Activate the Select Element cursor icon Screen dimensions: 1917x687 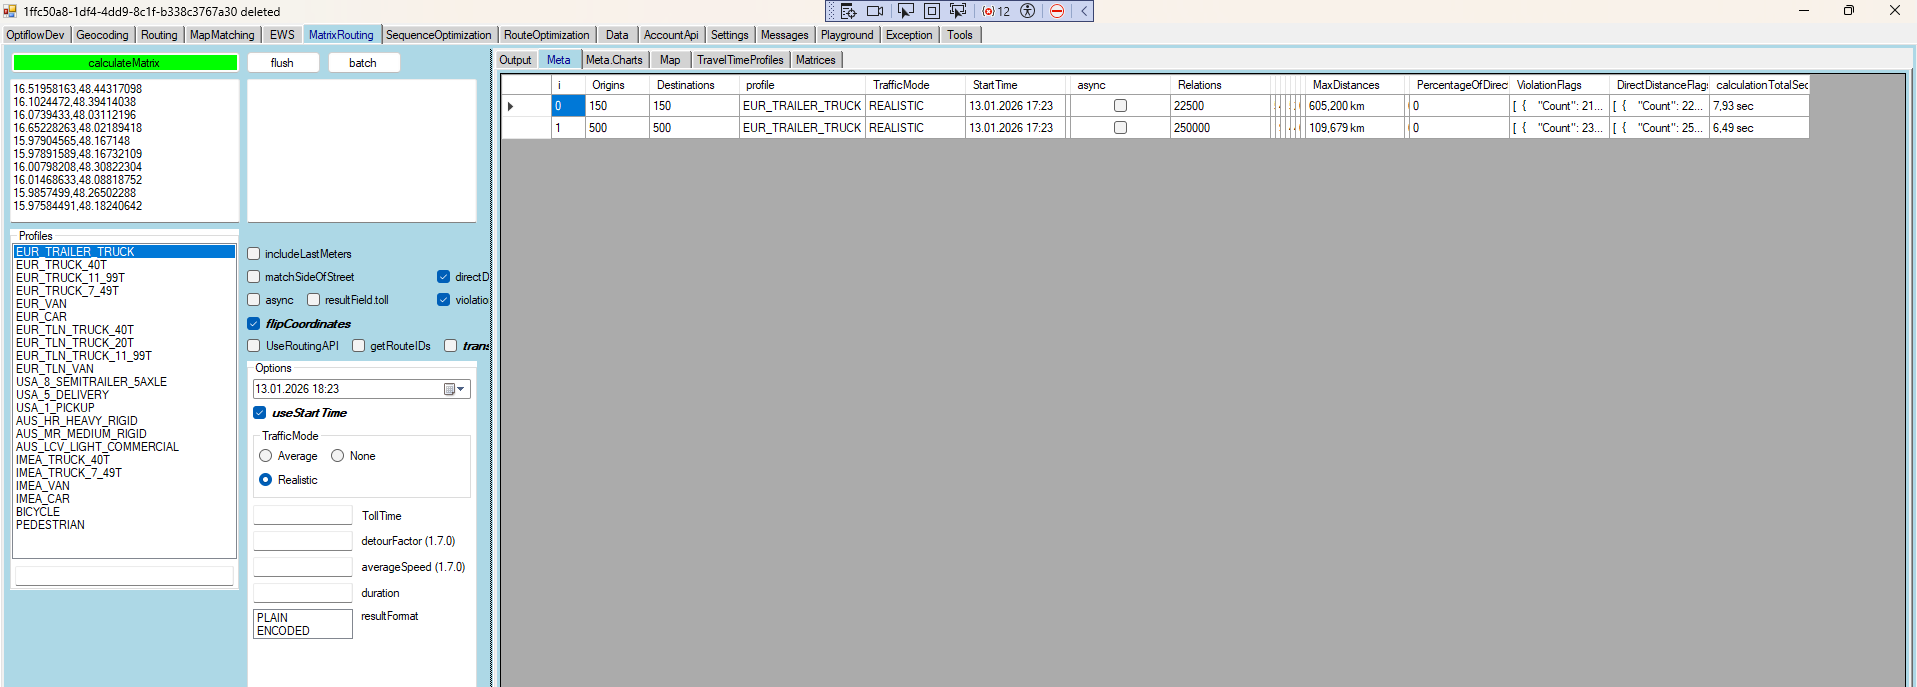[x=905, y=11]
